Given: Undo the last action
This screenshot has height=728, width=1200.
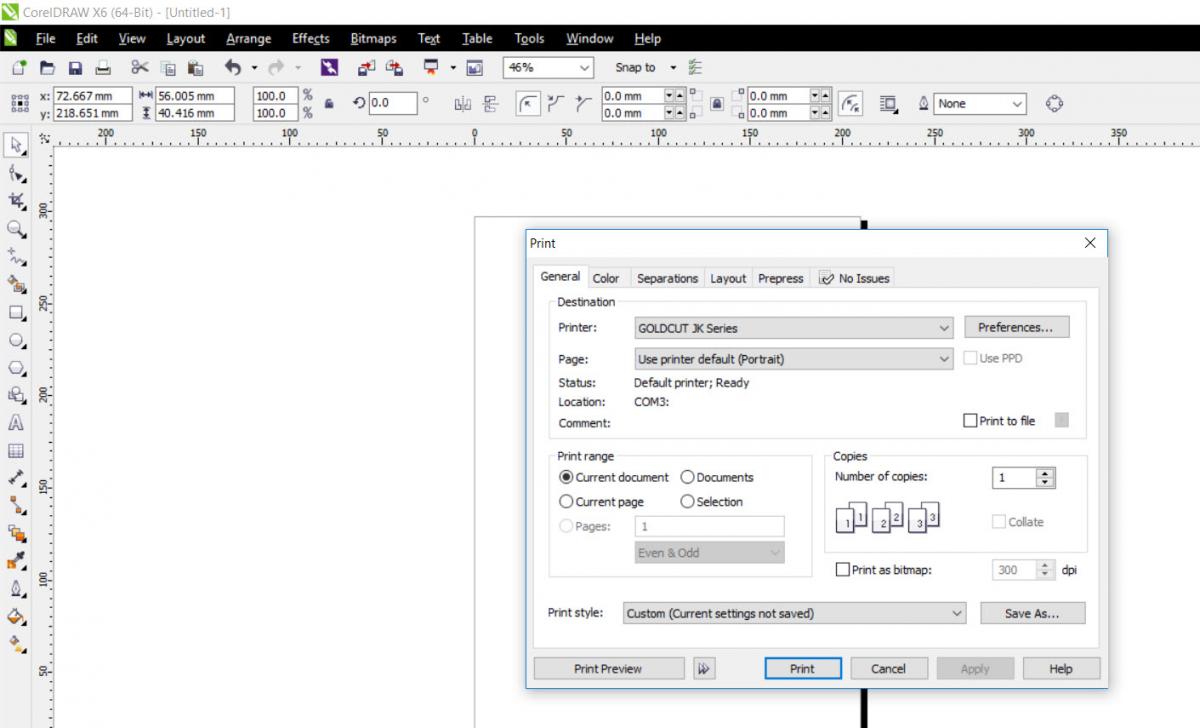Looking at the screenshot, I should (233, 68).
